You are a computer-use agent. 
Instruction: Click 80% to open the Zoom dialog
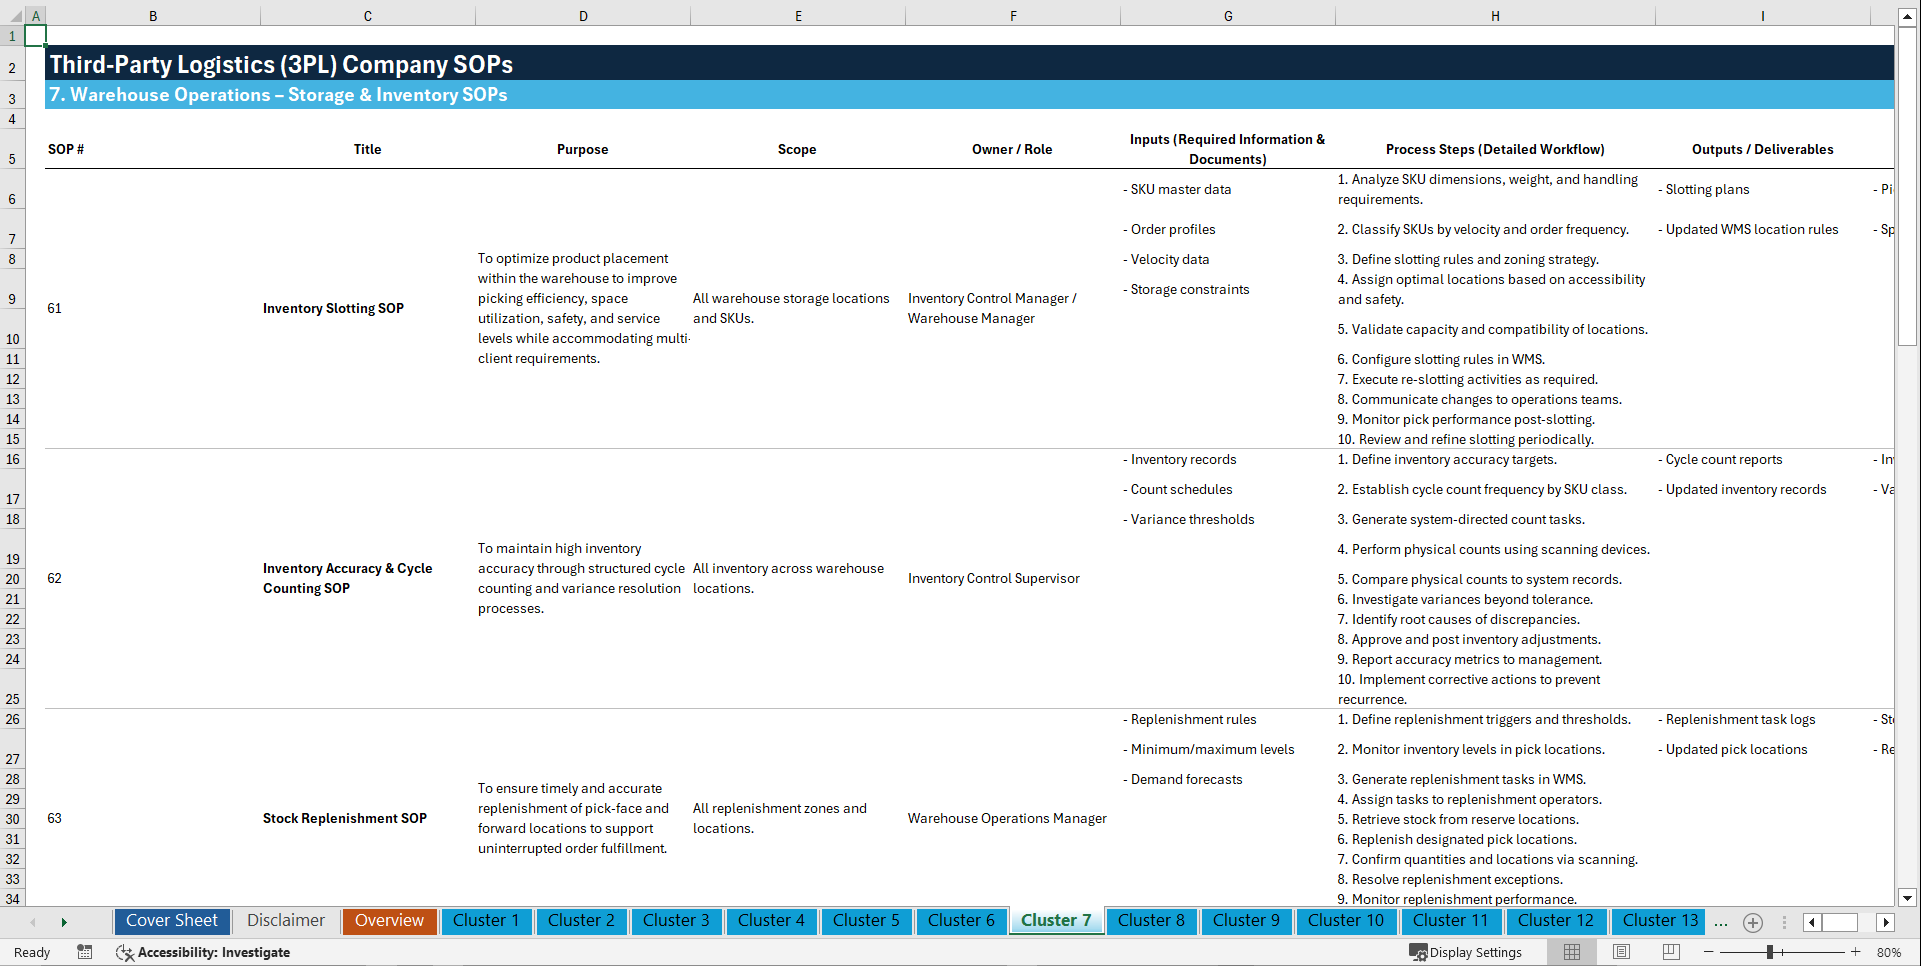[x=1889, y=952]
